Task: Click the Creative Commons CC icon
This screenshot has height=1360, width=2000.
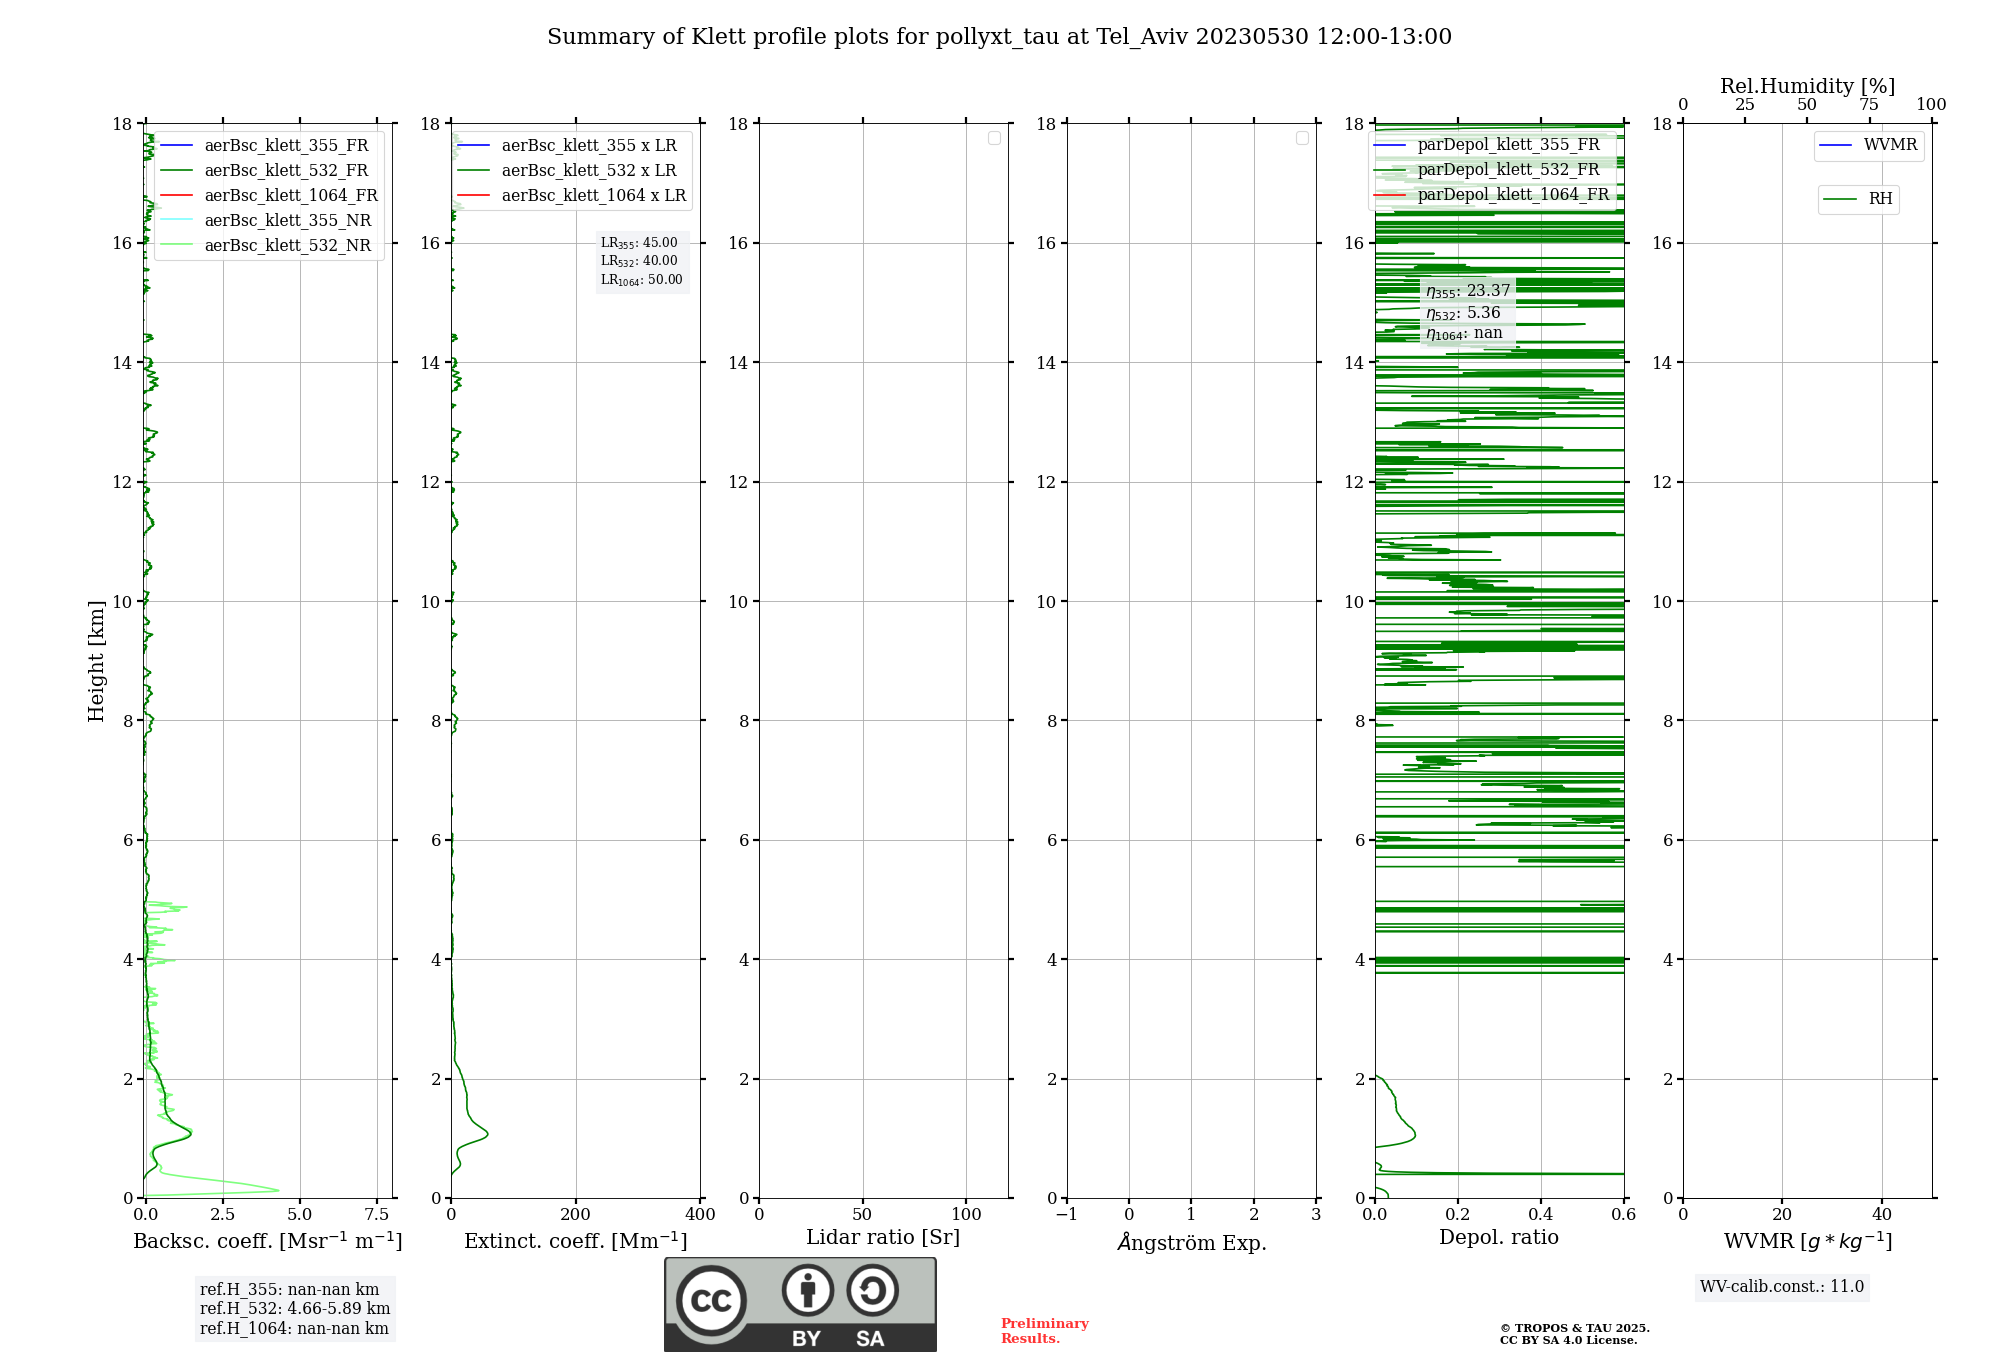Action: tap(711, 1301)
